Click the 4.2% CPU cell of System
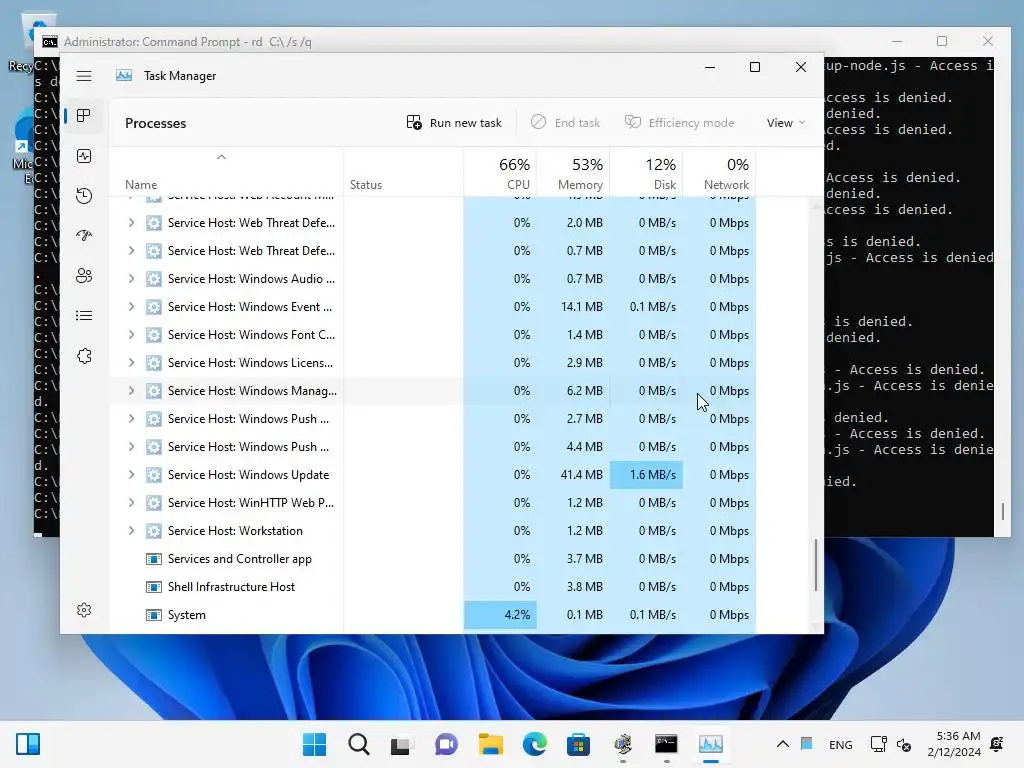Viewport: 1024px width, 768px height. 500,615
